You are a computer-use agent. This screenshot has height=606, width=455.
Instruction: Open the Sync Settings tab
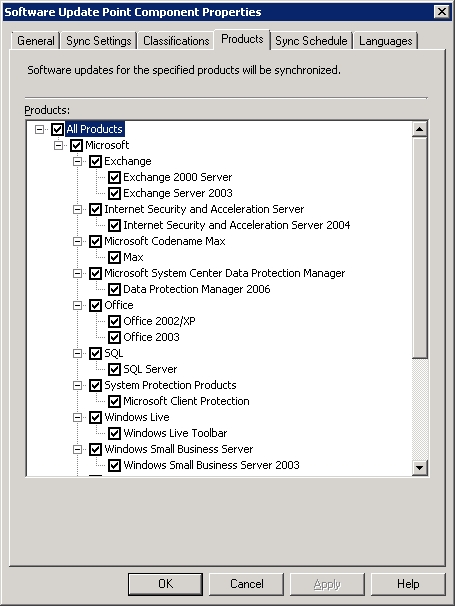point(99,41)
